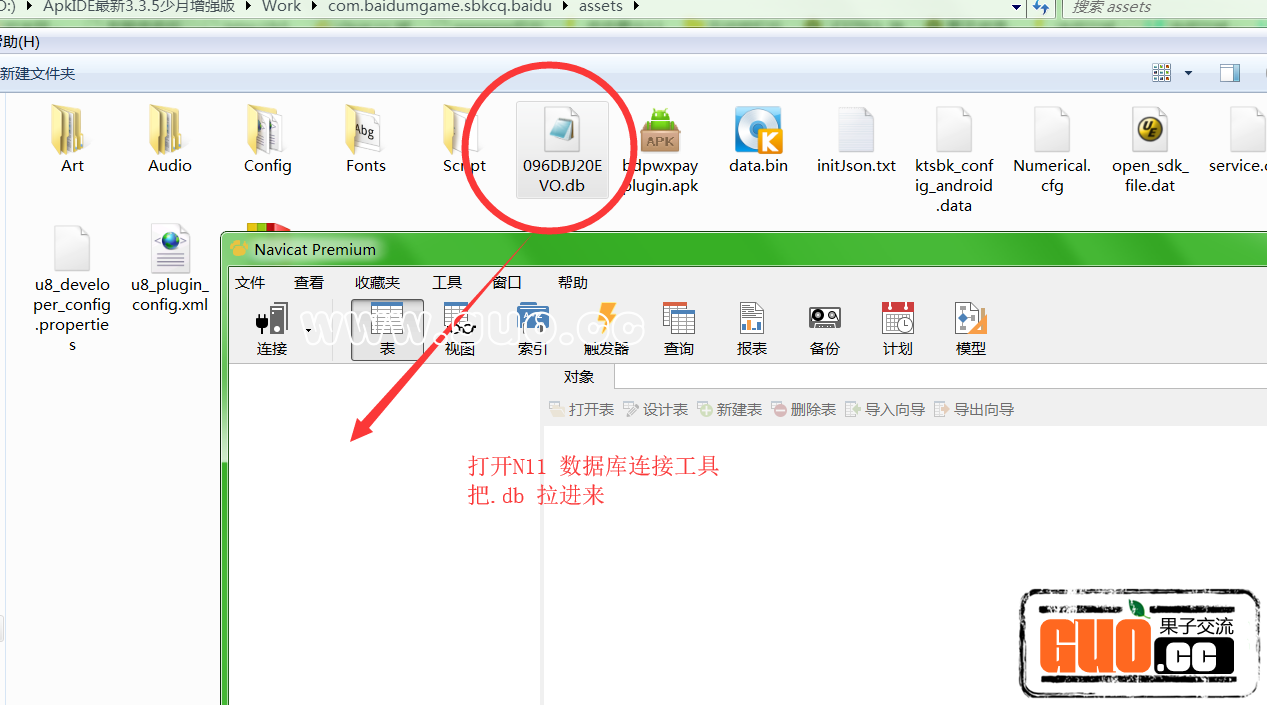1267x705 pixels.
Task: Expand the address bar history dropdown
Action: (x=1017, y=7)
